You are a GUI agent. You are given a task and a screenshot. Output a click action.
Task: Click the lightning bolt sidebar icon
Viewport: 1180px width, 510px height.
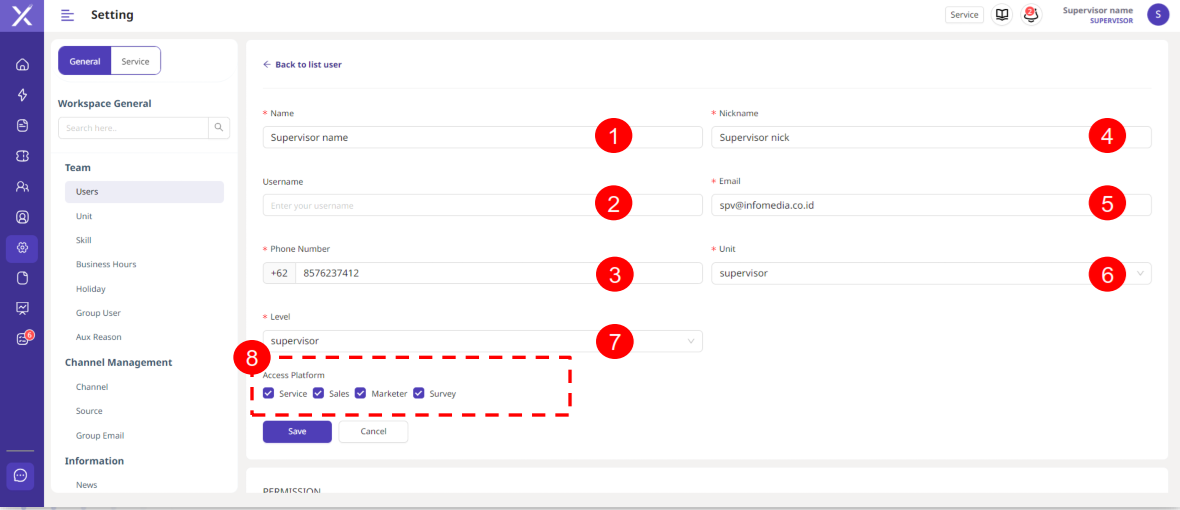click(22, 95)
